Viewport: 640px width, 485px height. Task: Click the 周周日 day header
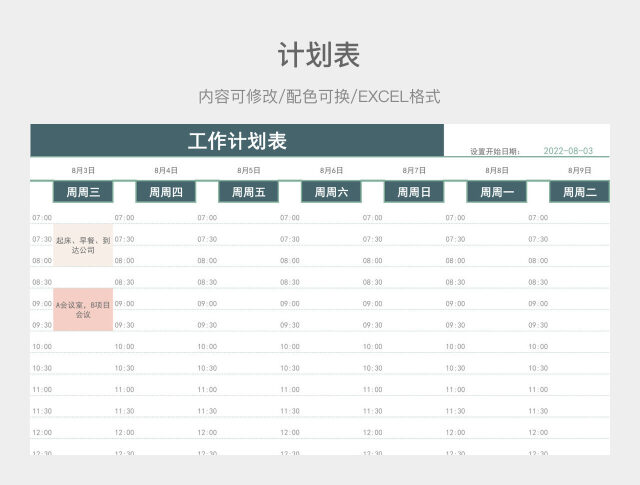[x=414, y=192]
